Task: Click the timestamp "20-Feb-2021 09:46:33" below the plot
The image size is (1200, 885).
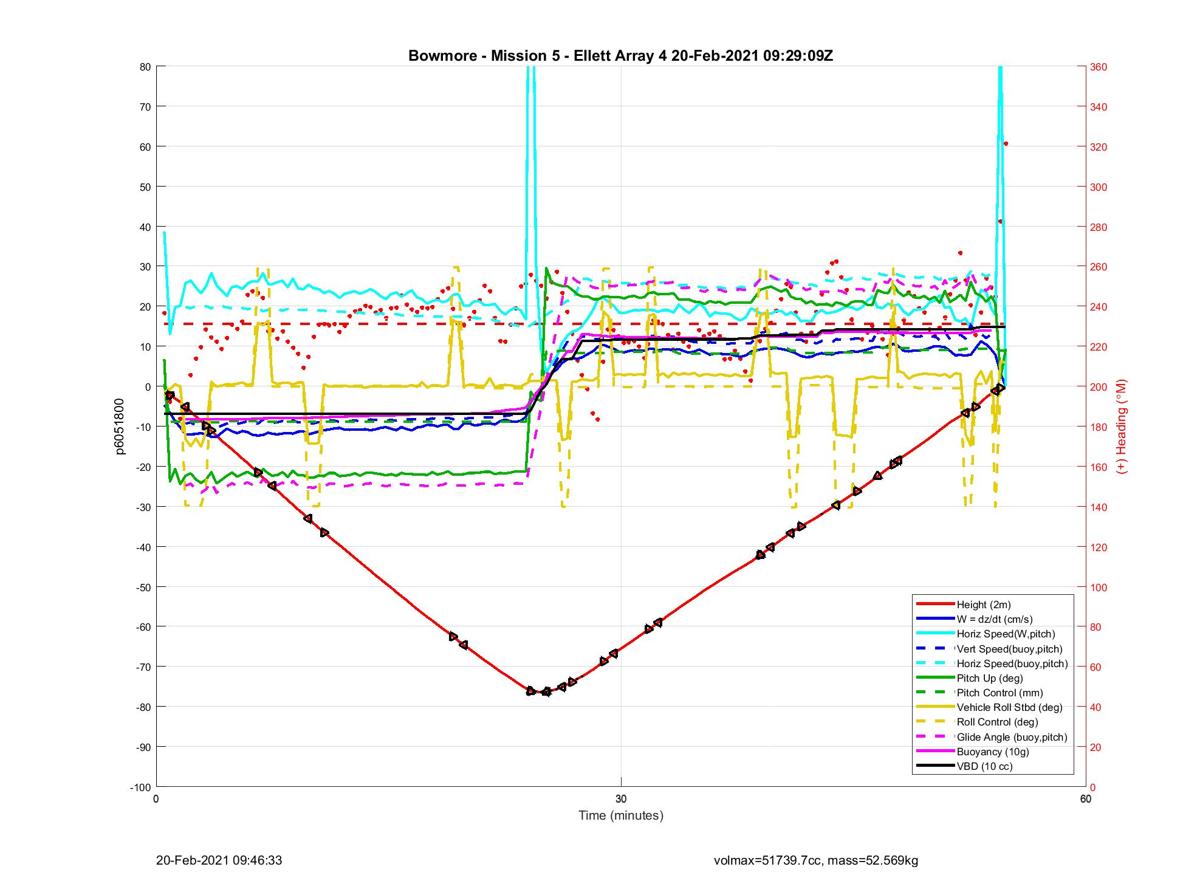Action: 219,859
